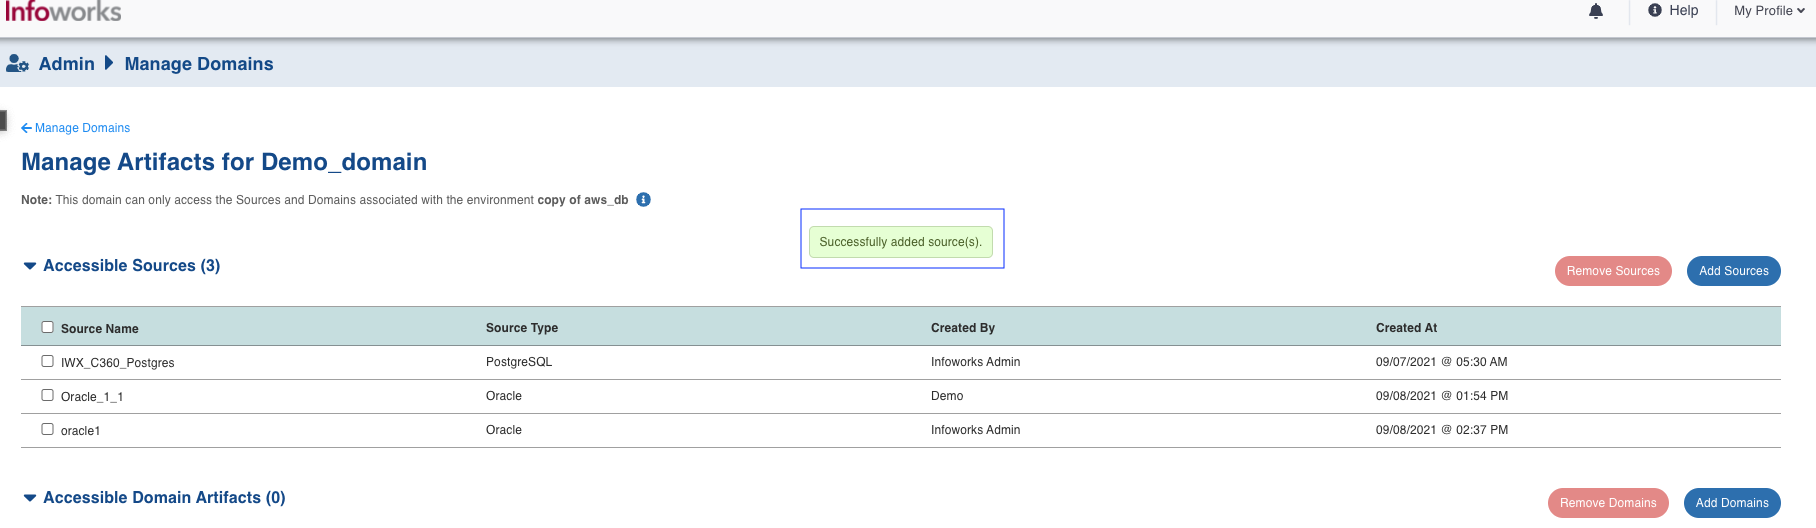Click the back arrow beside Manage Domains
Viewport: 1816px width, 528px height.
tap(26, 128)
